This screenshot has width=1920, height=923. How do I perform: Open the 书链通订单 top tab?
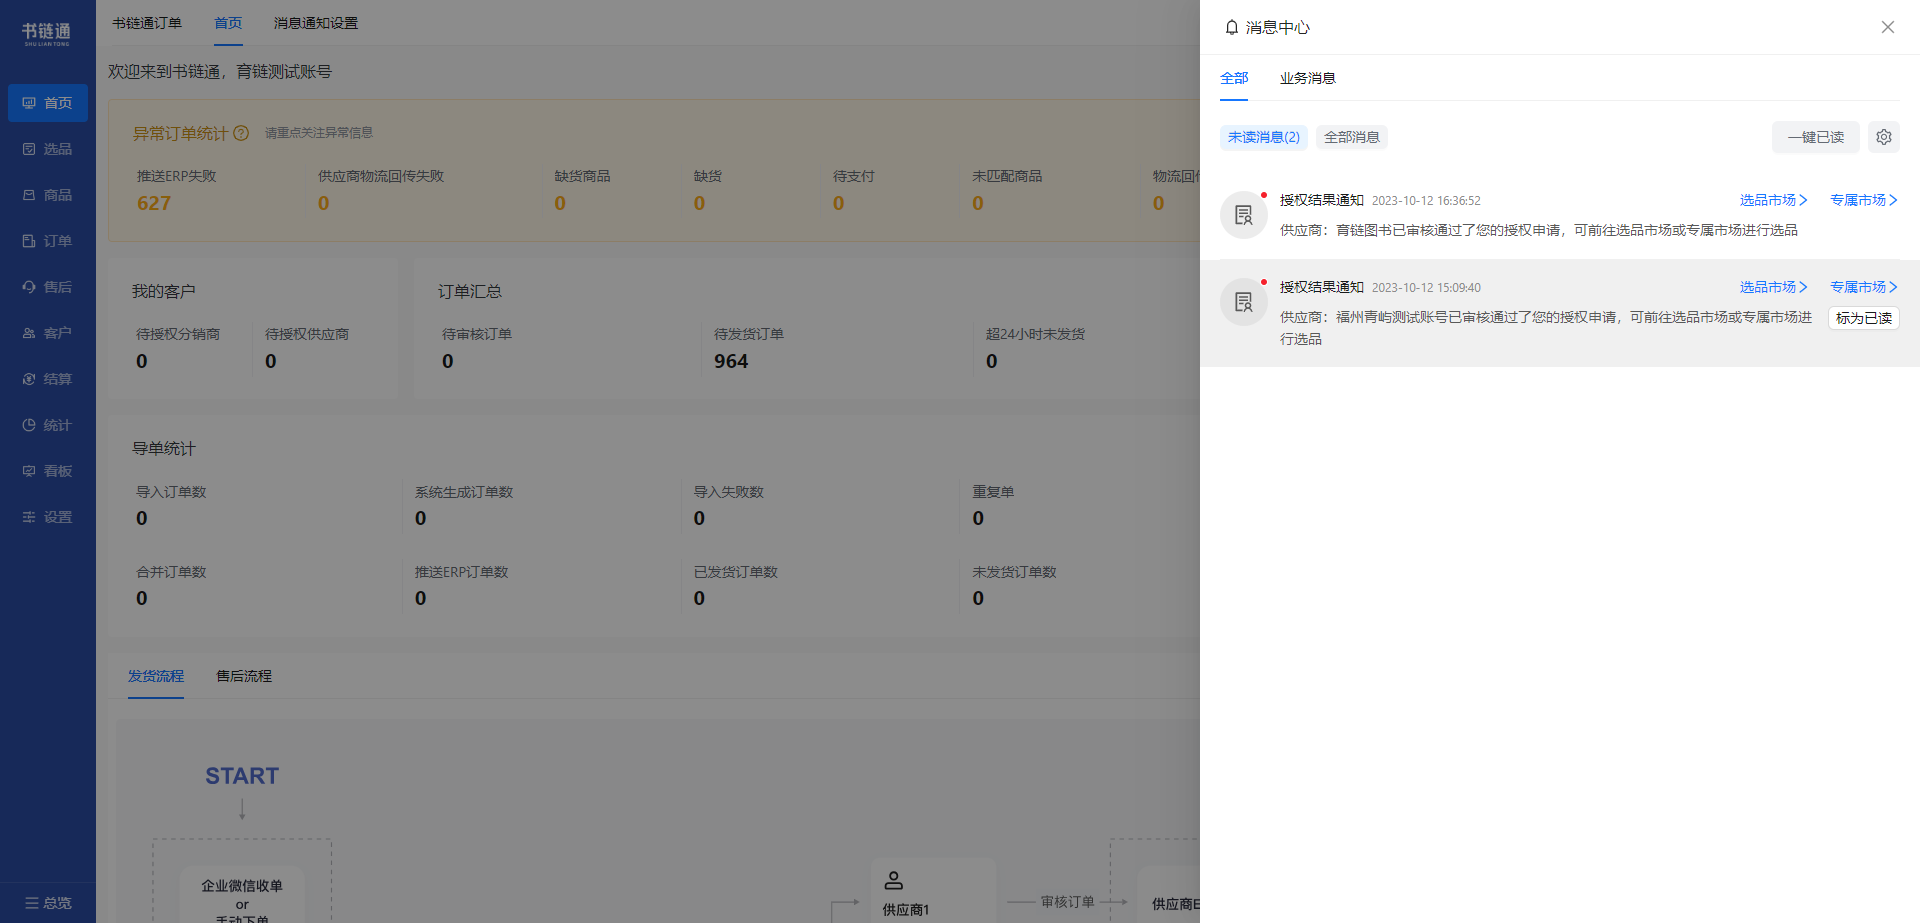point(147,23)
